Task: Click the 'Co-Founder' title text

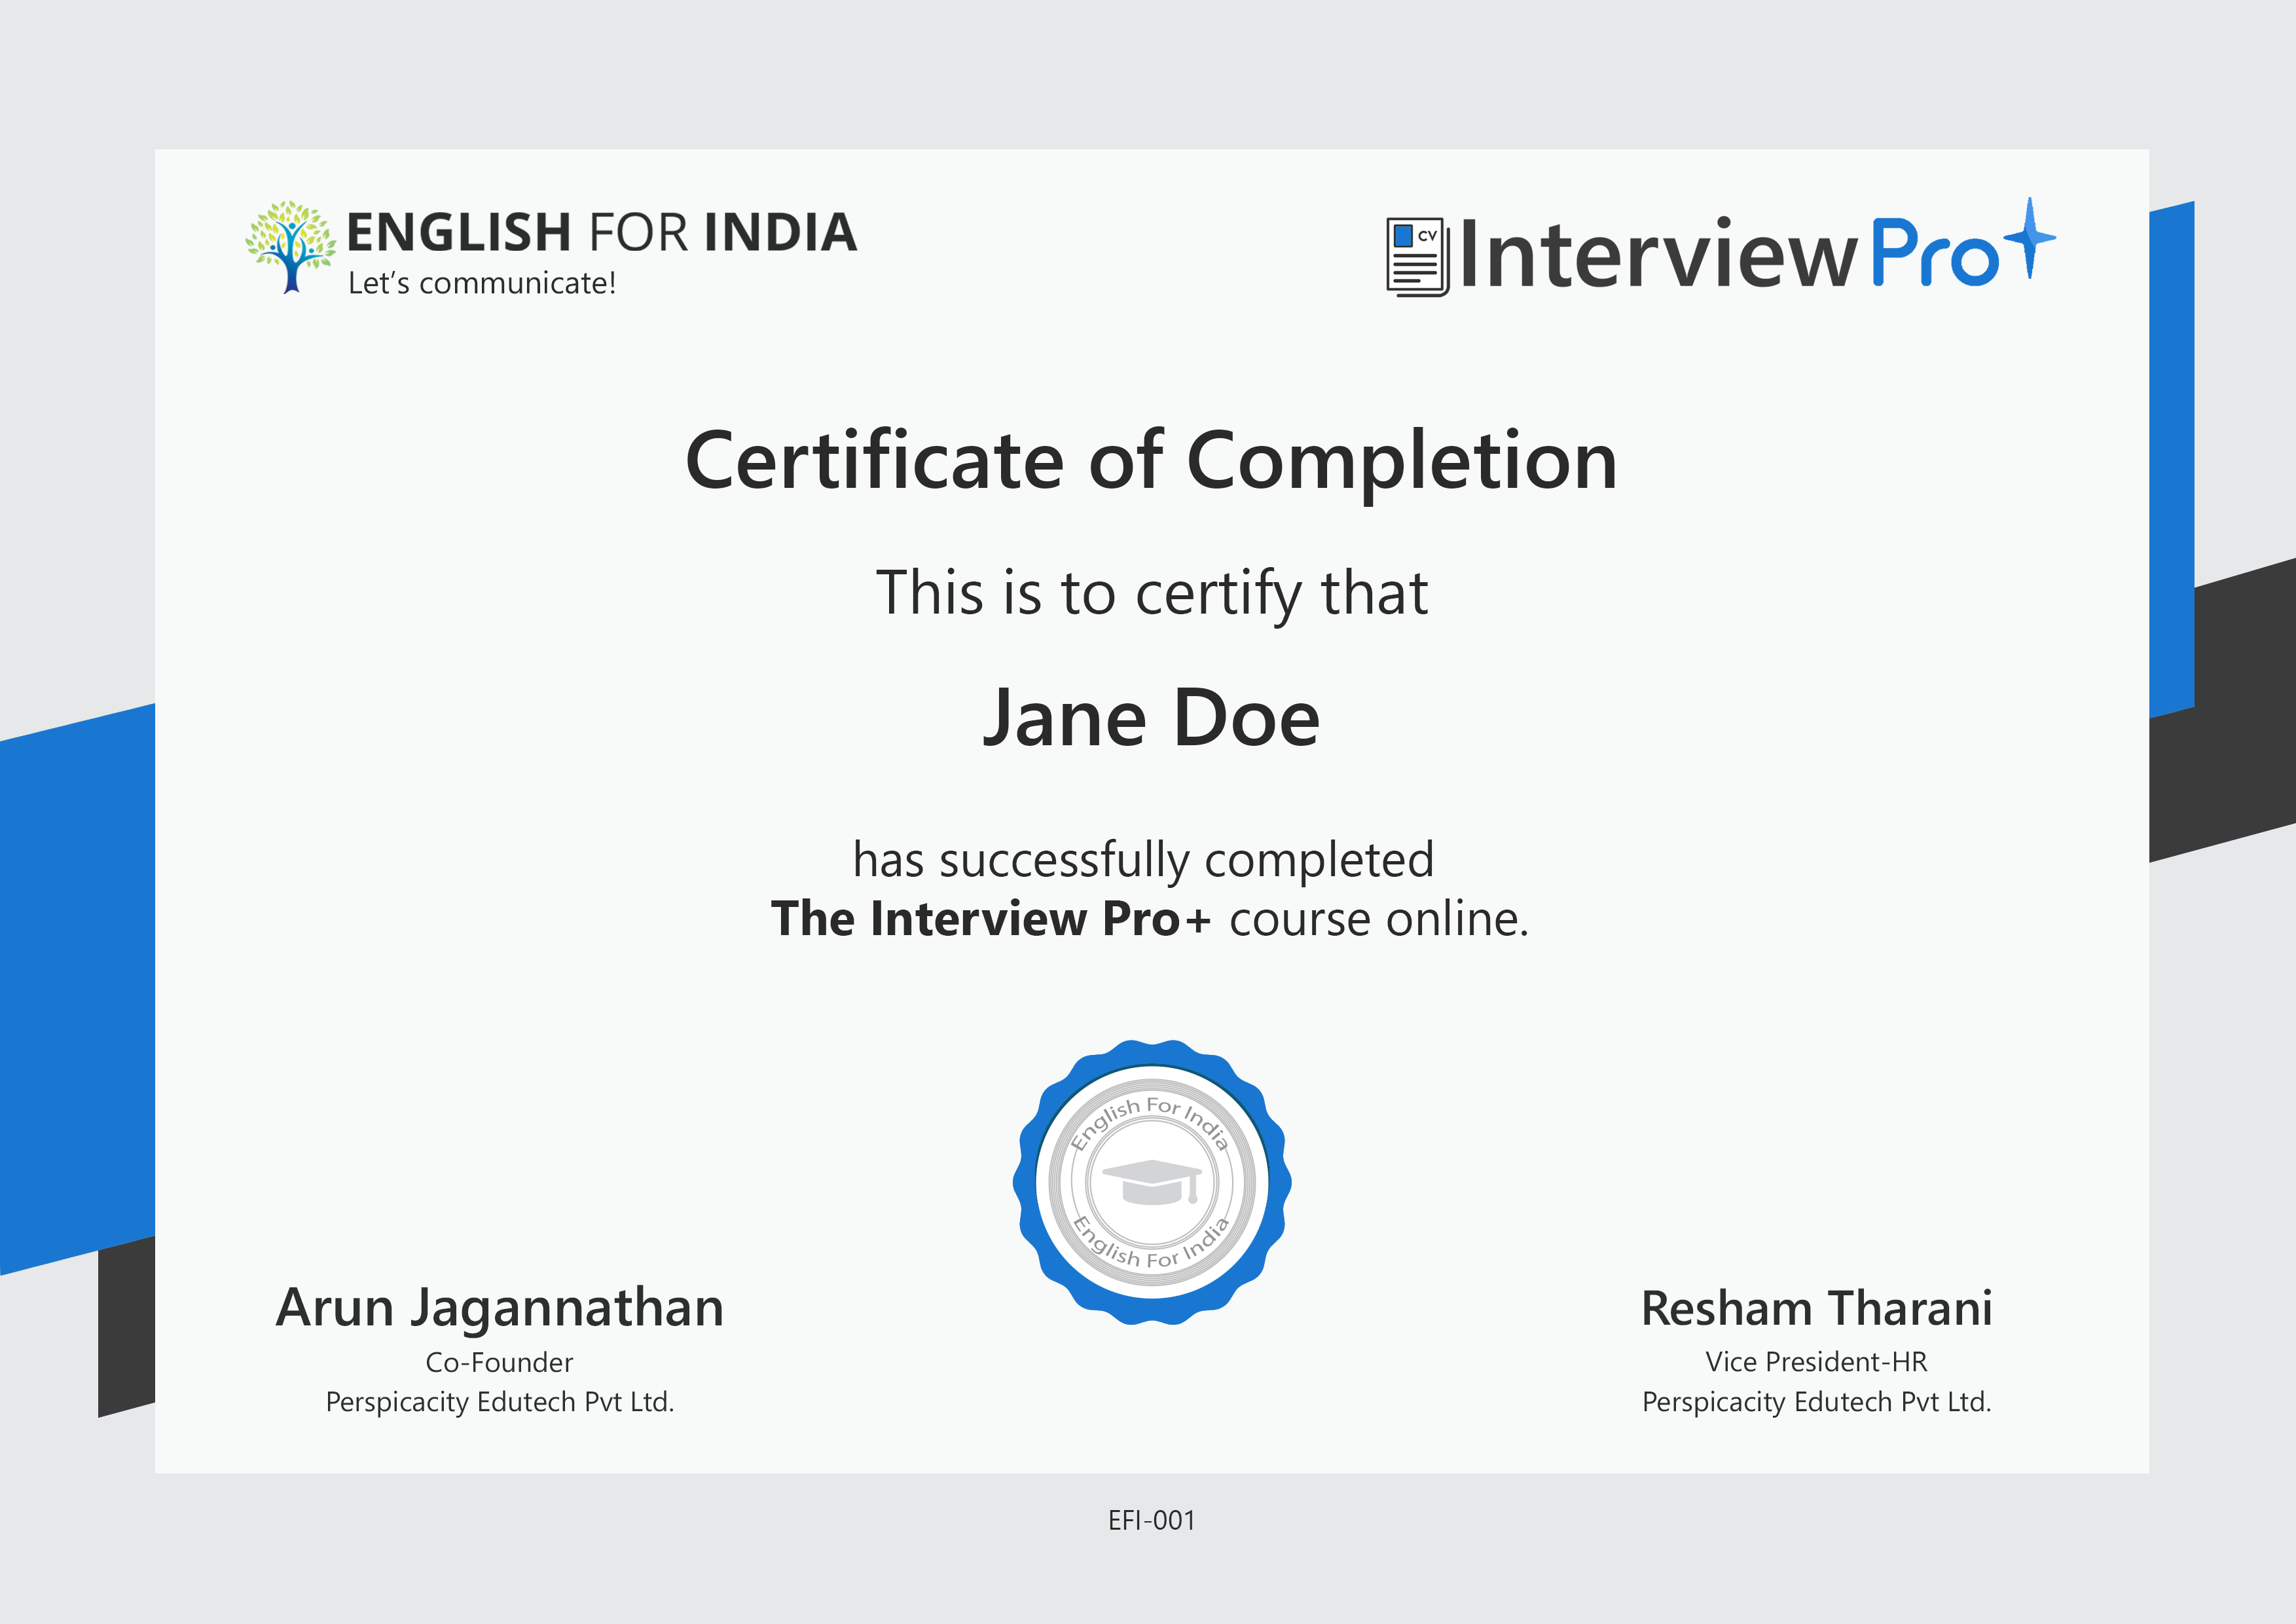Action: tap(499, 1362)
